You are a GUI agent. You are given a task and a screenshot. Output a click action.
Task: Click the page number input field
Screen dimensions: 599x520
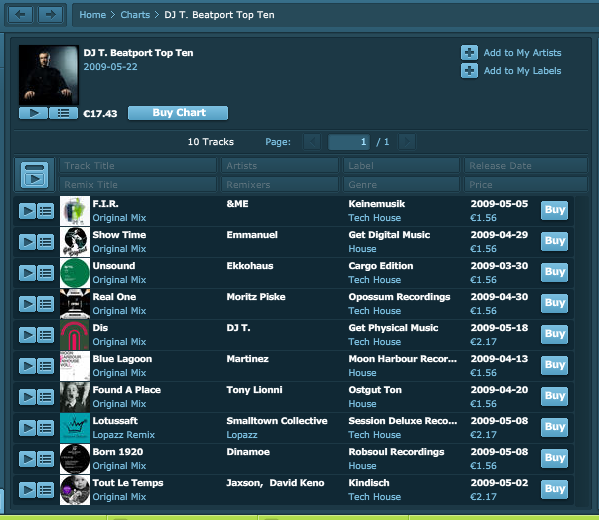coord(349,142)
